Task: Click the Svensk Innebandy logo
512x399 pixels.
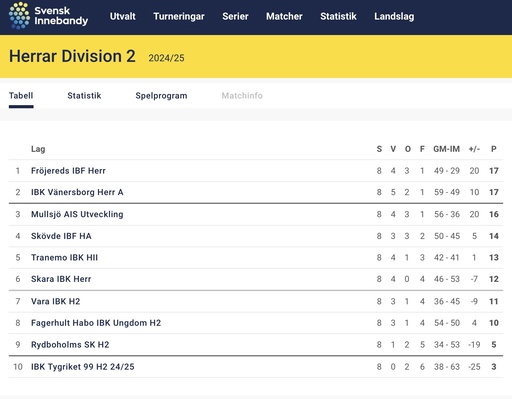Action: point(48,16)
